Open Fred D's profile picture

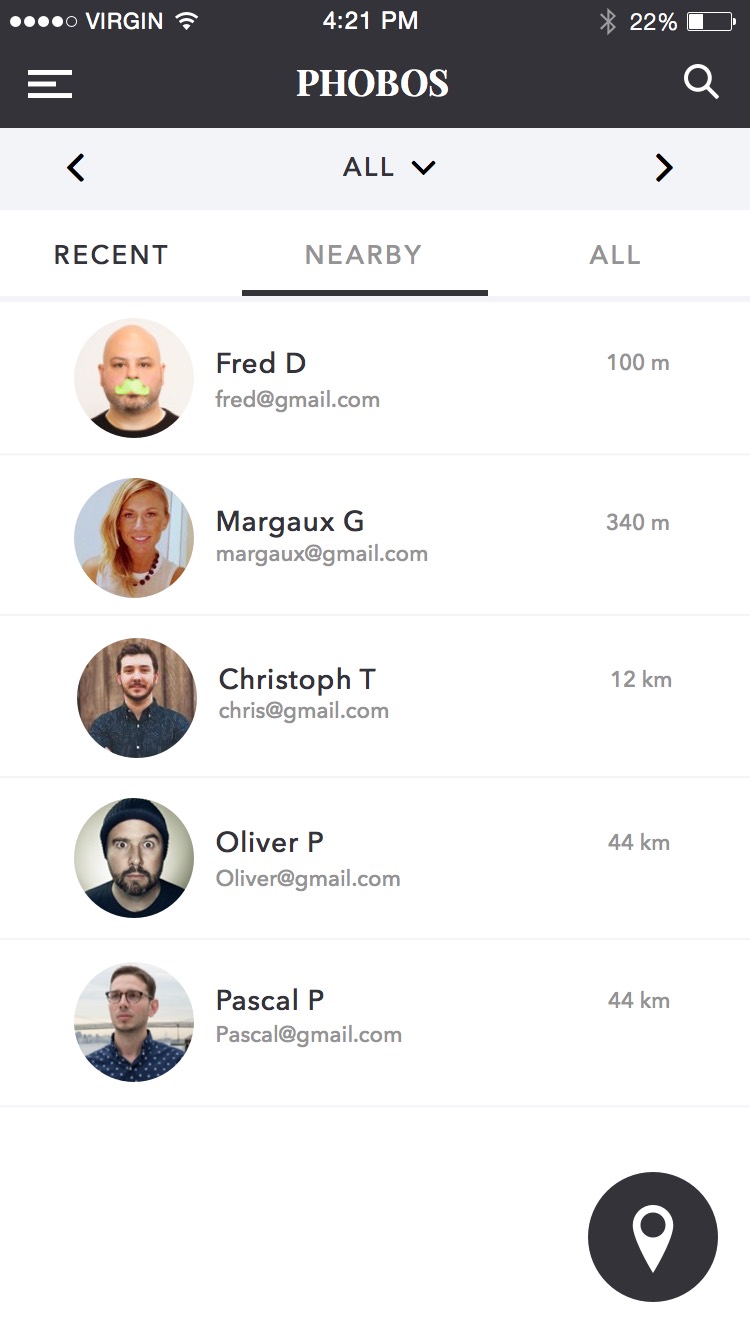click(134, 378)
